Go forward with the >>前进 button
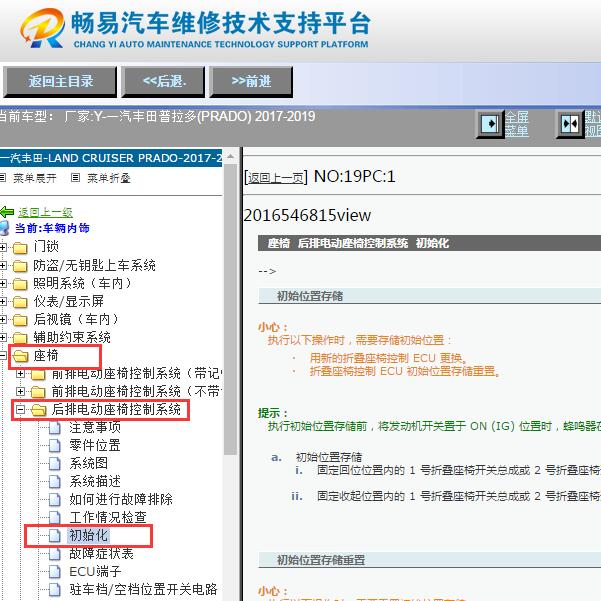This screenshot has width=601, height=601. (x=251, y=82)
